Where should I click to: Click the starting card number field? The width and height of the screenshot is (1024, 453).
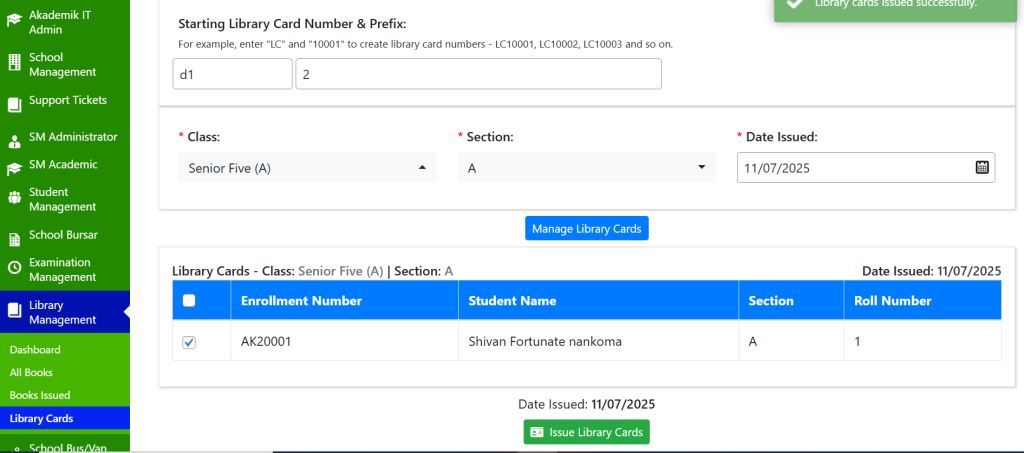[478, 74]
